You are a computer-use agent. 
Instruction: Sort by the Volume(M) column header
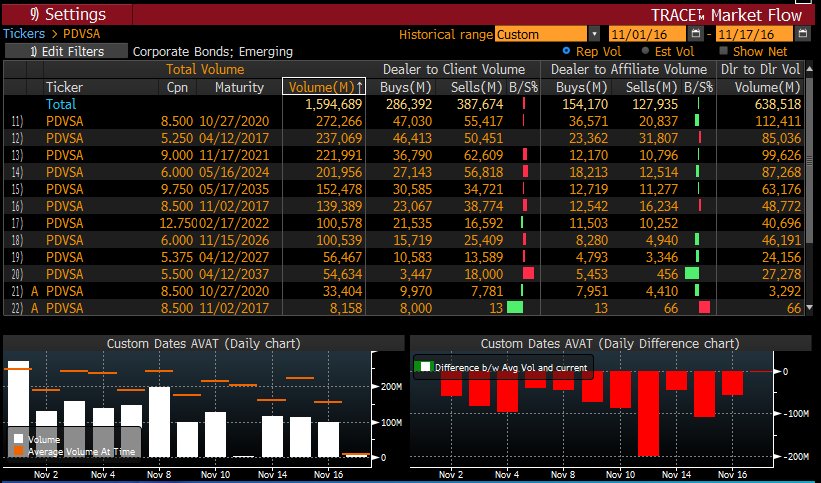coord(324,87)
